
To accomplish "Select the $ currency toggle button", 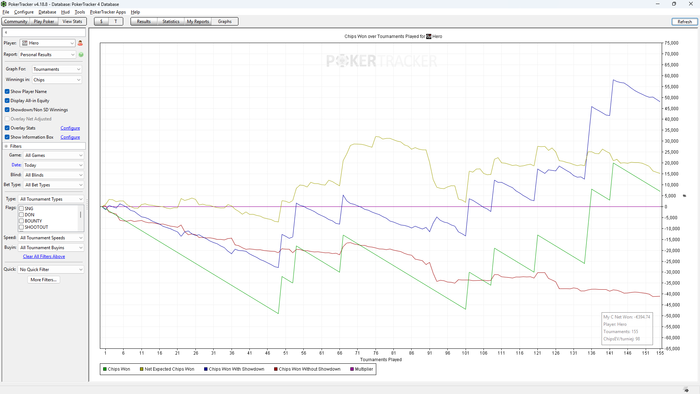I will (x=101, y=21).
